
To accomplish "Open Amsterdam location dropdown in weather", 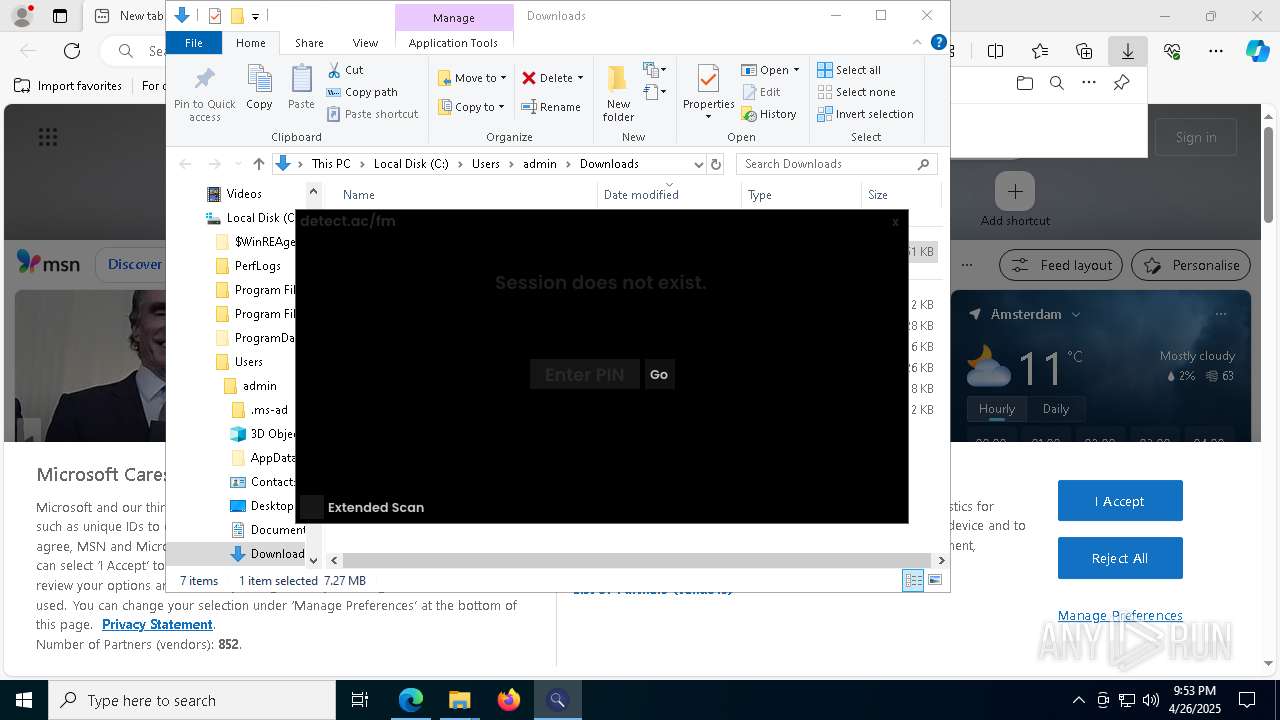I will (x=1076, y=314).
